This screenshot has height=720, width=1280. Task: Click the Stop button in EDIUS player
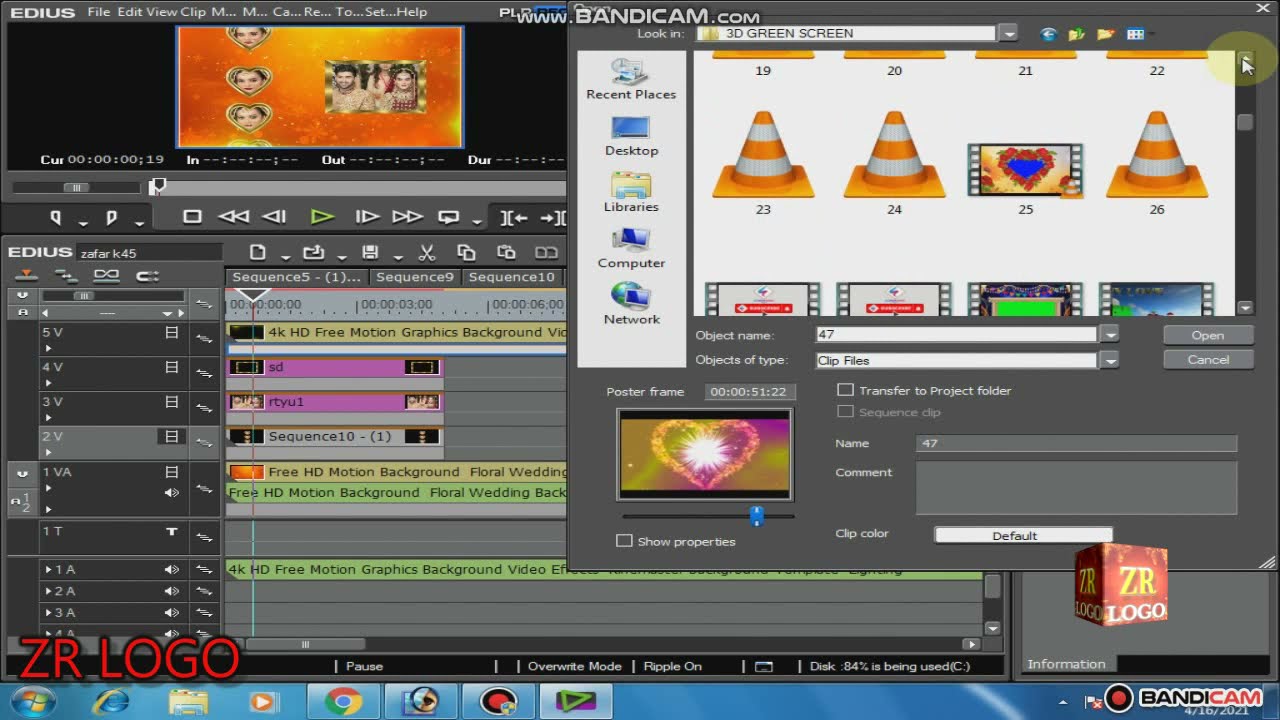point(192,216)
